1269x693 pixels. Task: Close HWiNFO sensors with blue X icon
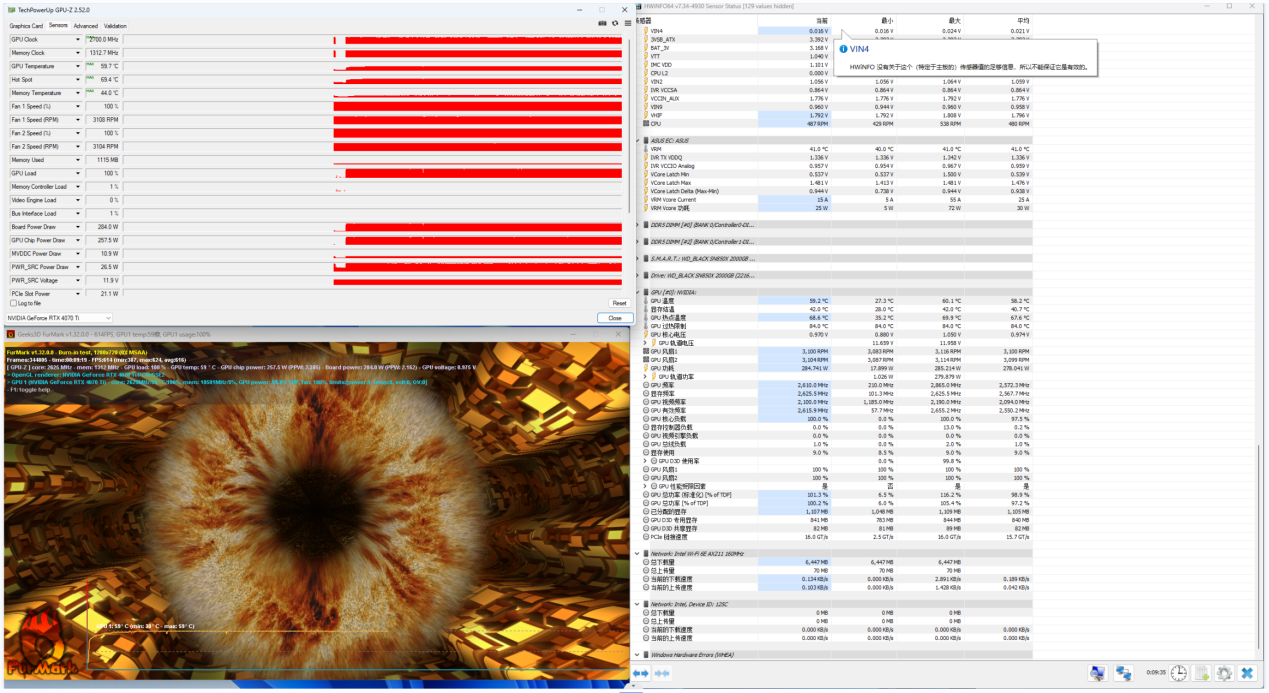coord(1247,674)
